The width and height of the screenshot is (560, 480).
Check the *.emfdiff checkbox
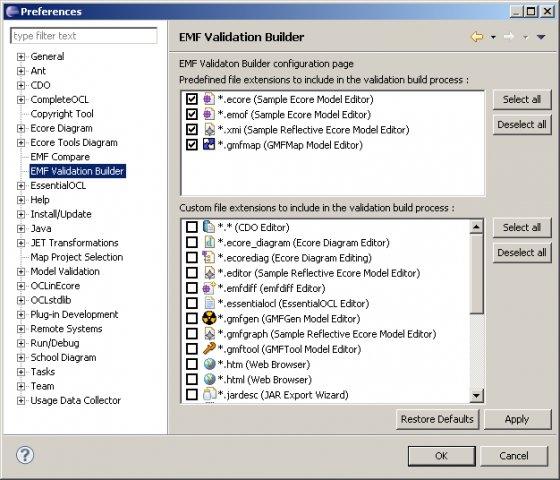tap(192, 288)
